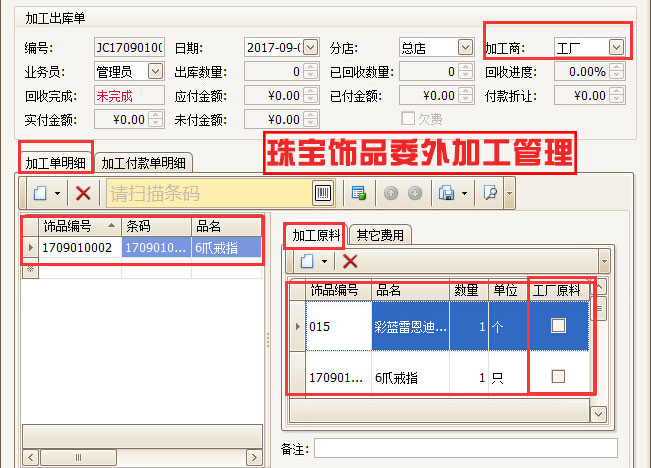Expand the 分店 dropdown showing 总店
Viewport: 651px width, 468px height.
[x=464, y=47]
